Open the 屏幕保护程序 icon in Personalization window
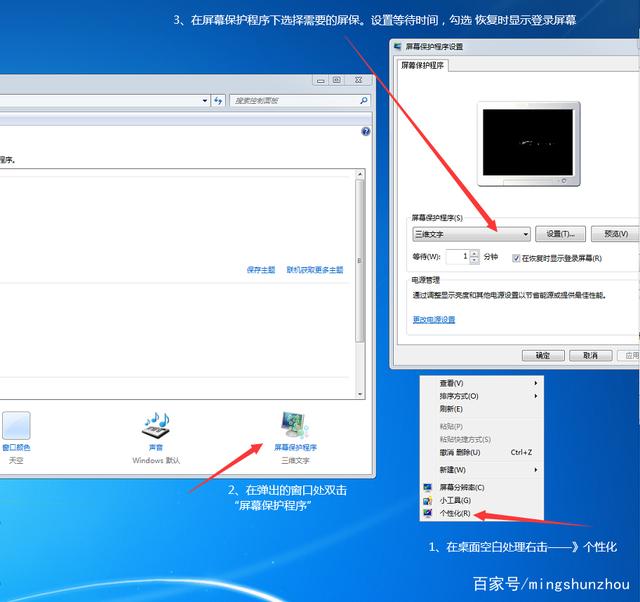The width and height of the screenshot is (640, 602). 295,426
